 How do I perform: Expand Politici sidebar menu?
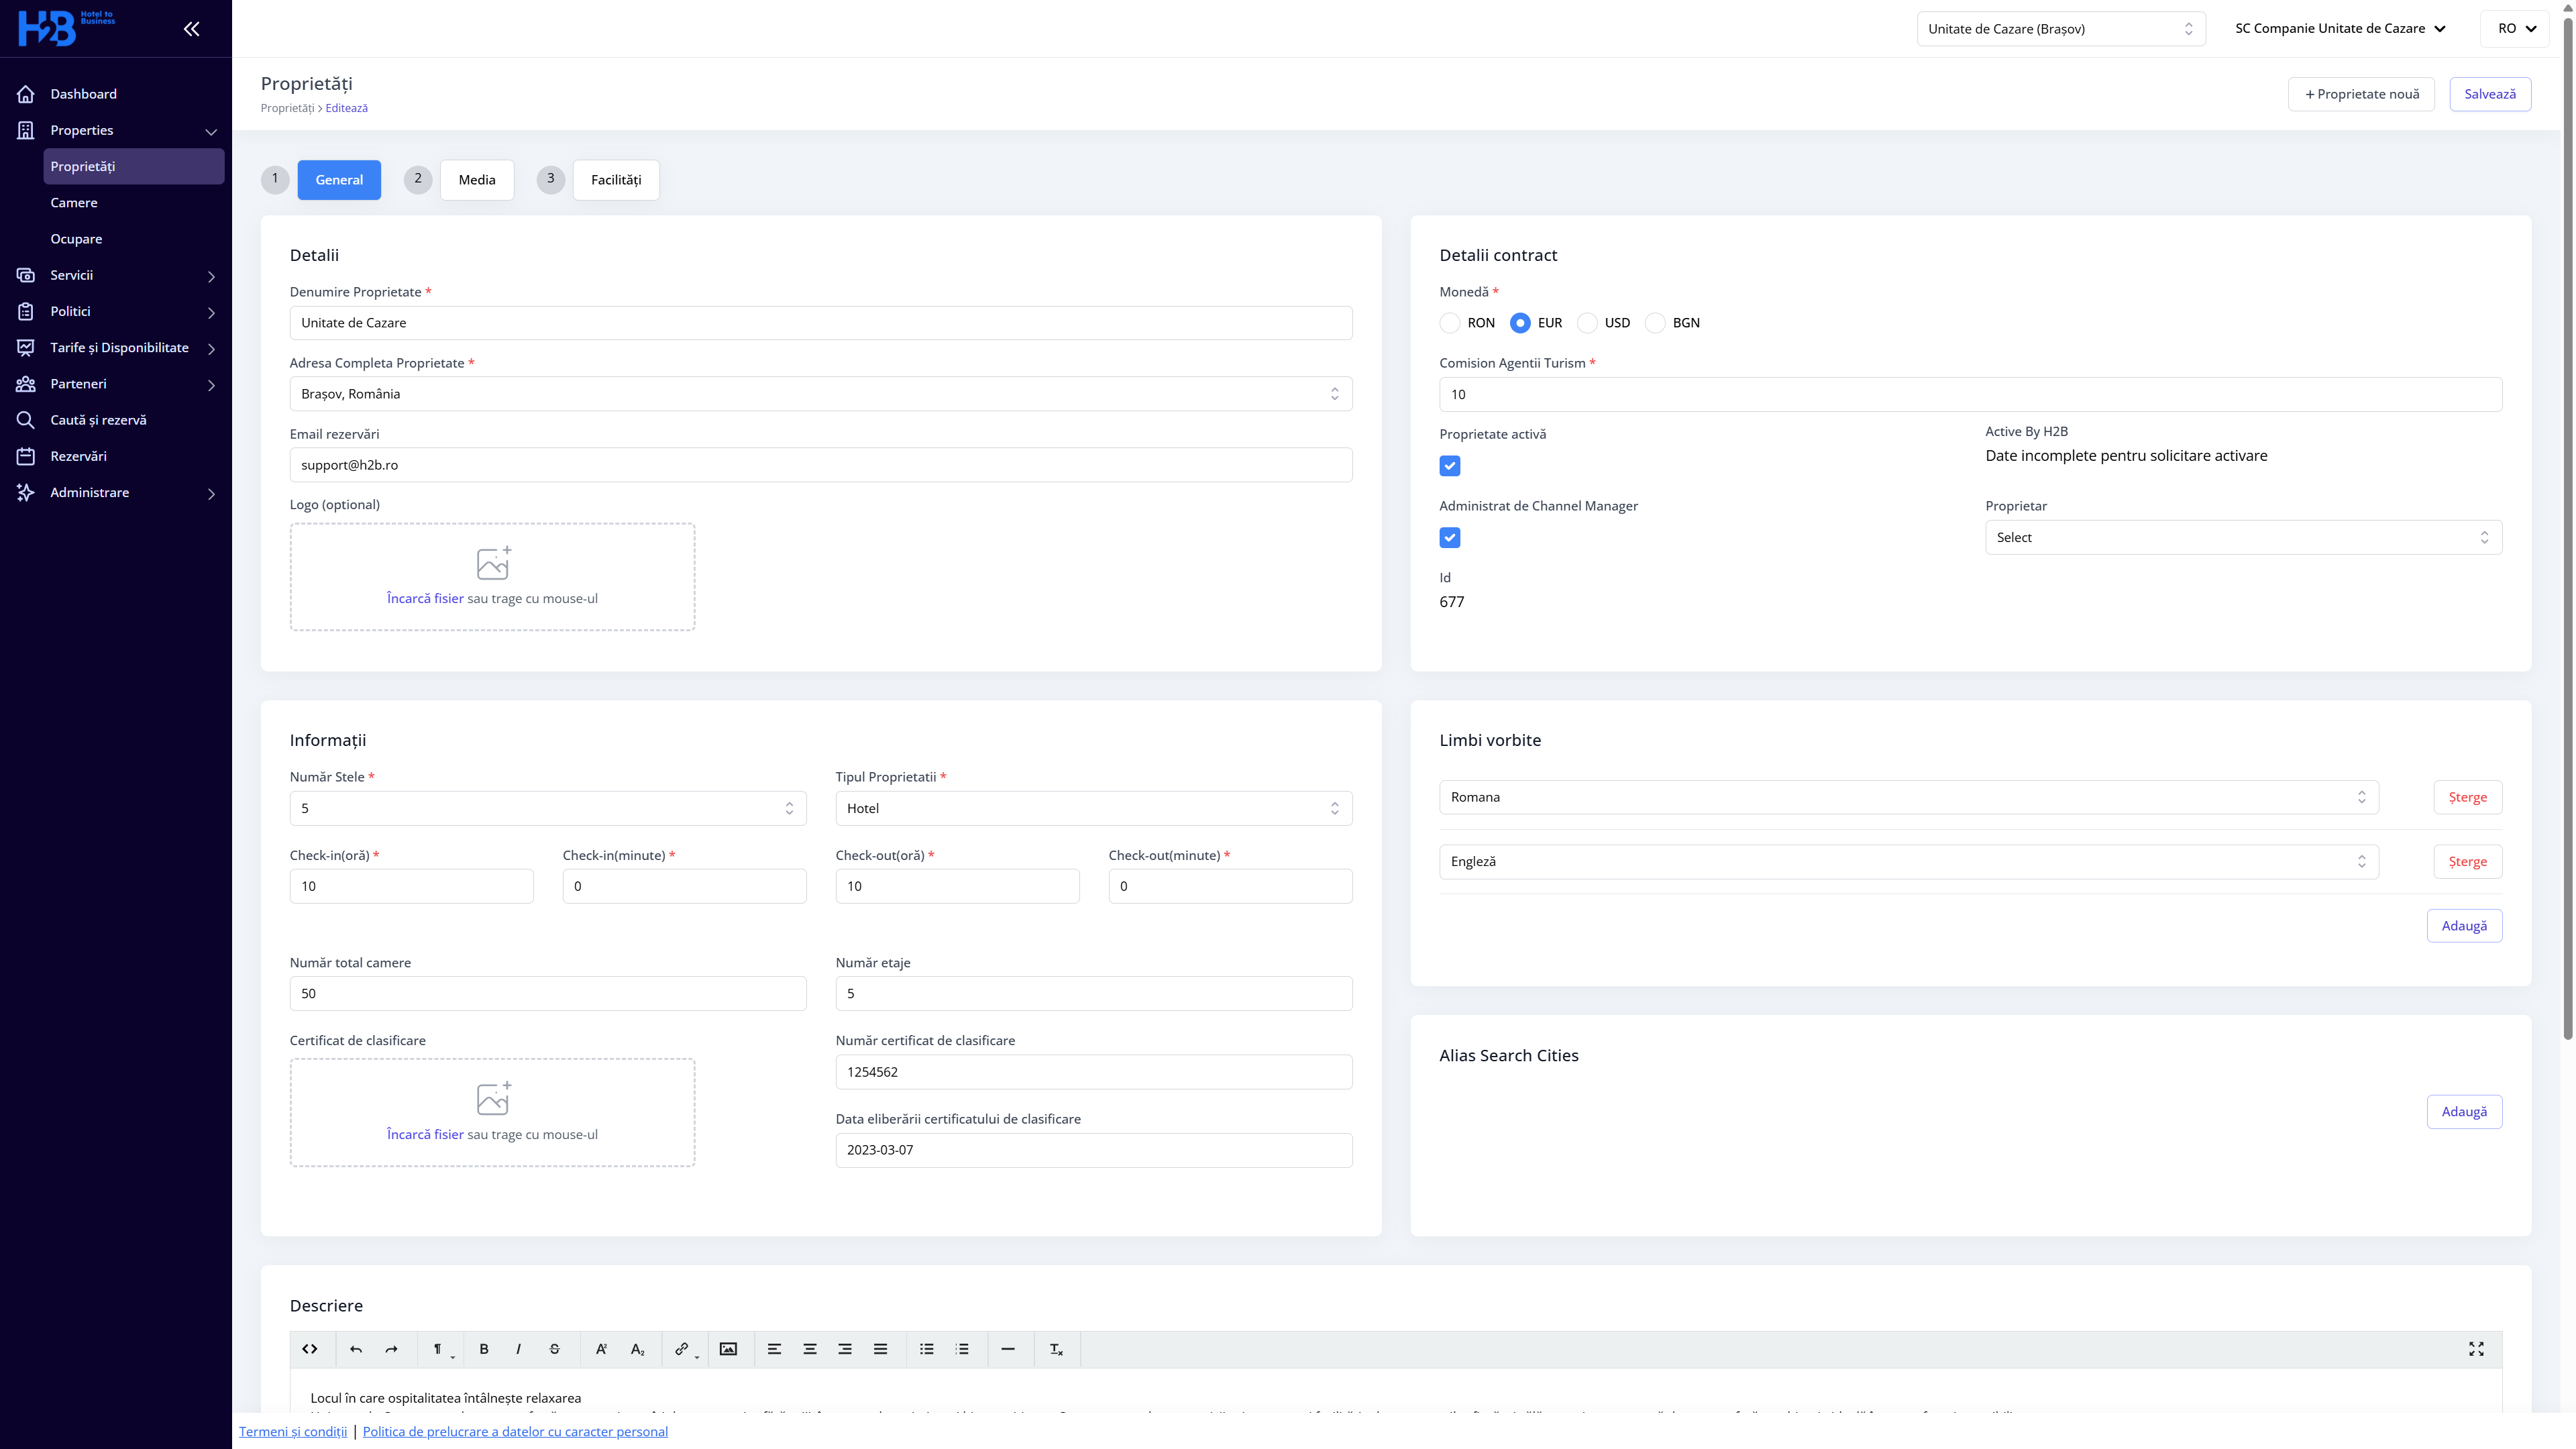point(116,312)
